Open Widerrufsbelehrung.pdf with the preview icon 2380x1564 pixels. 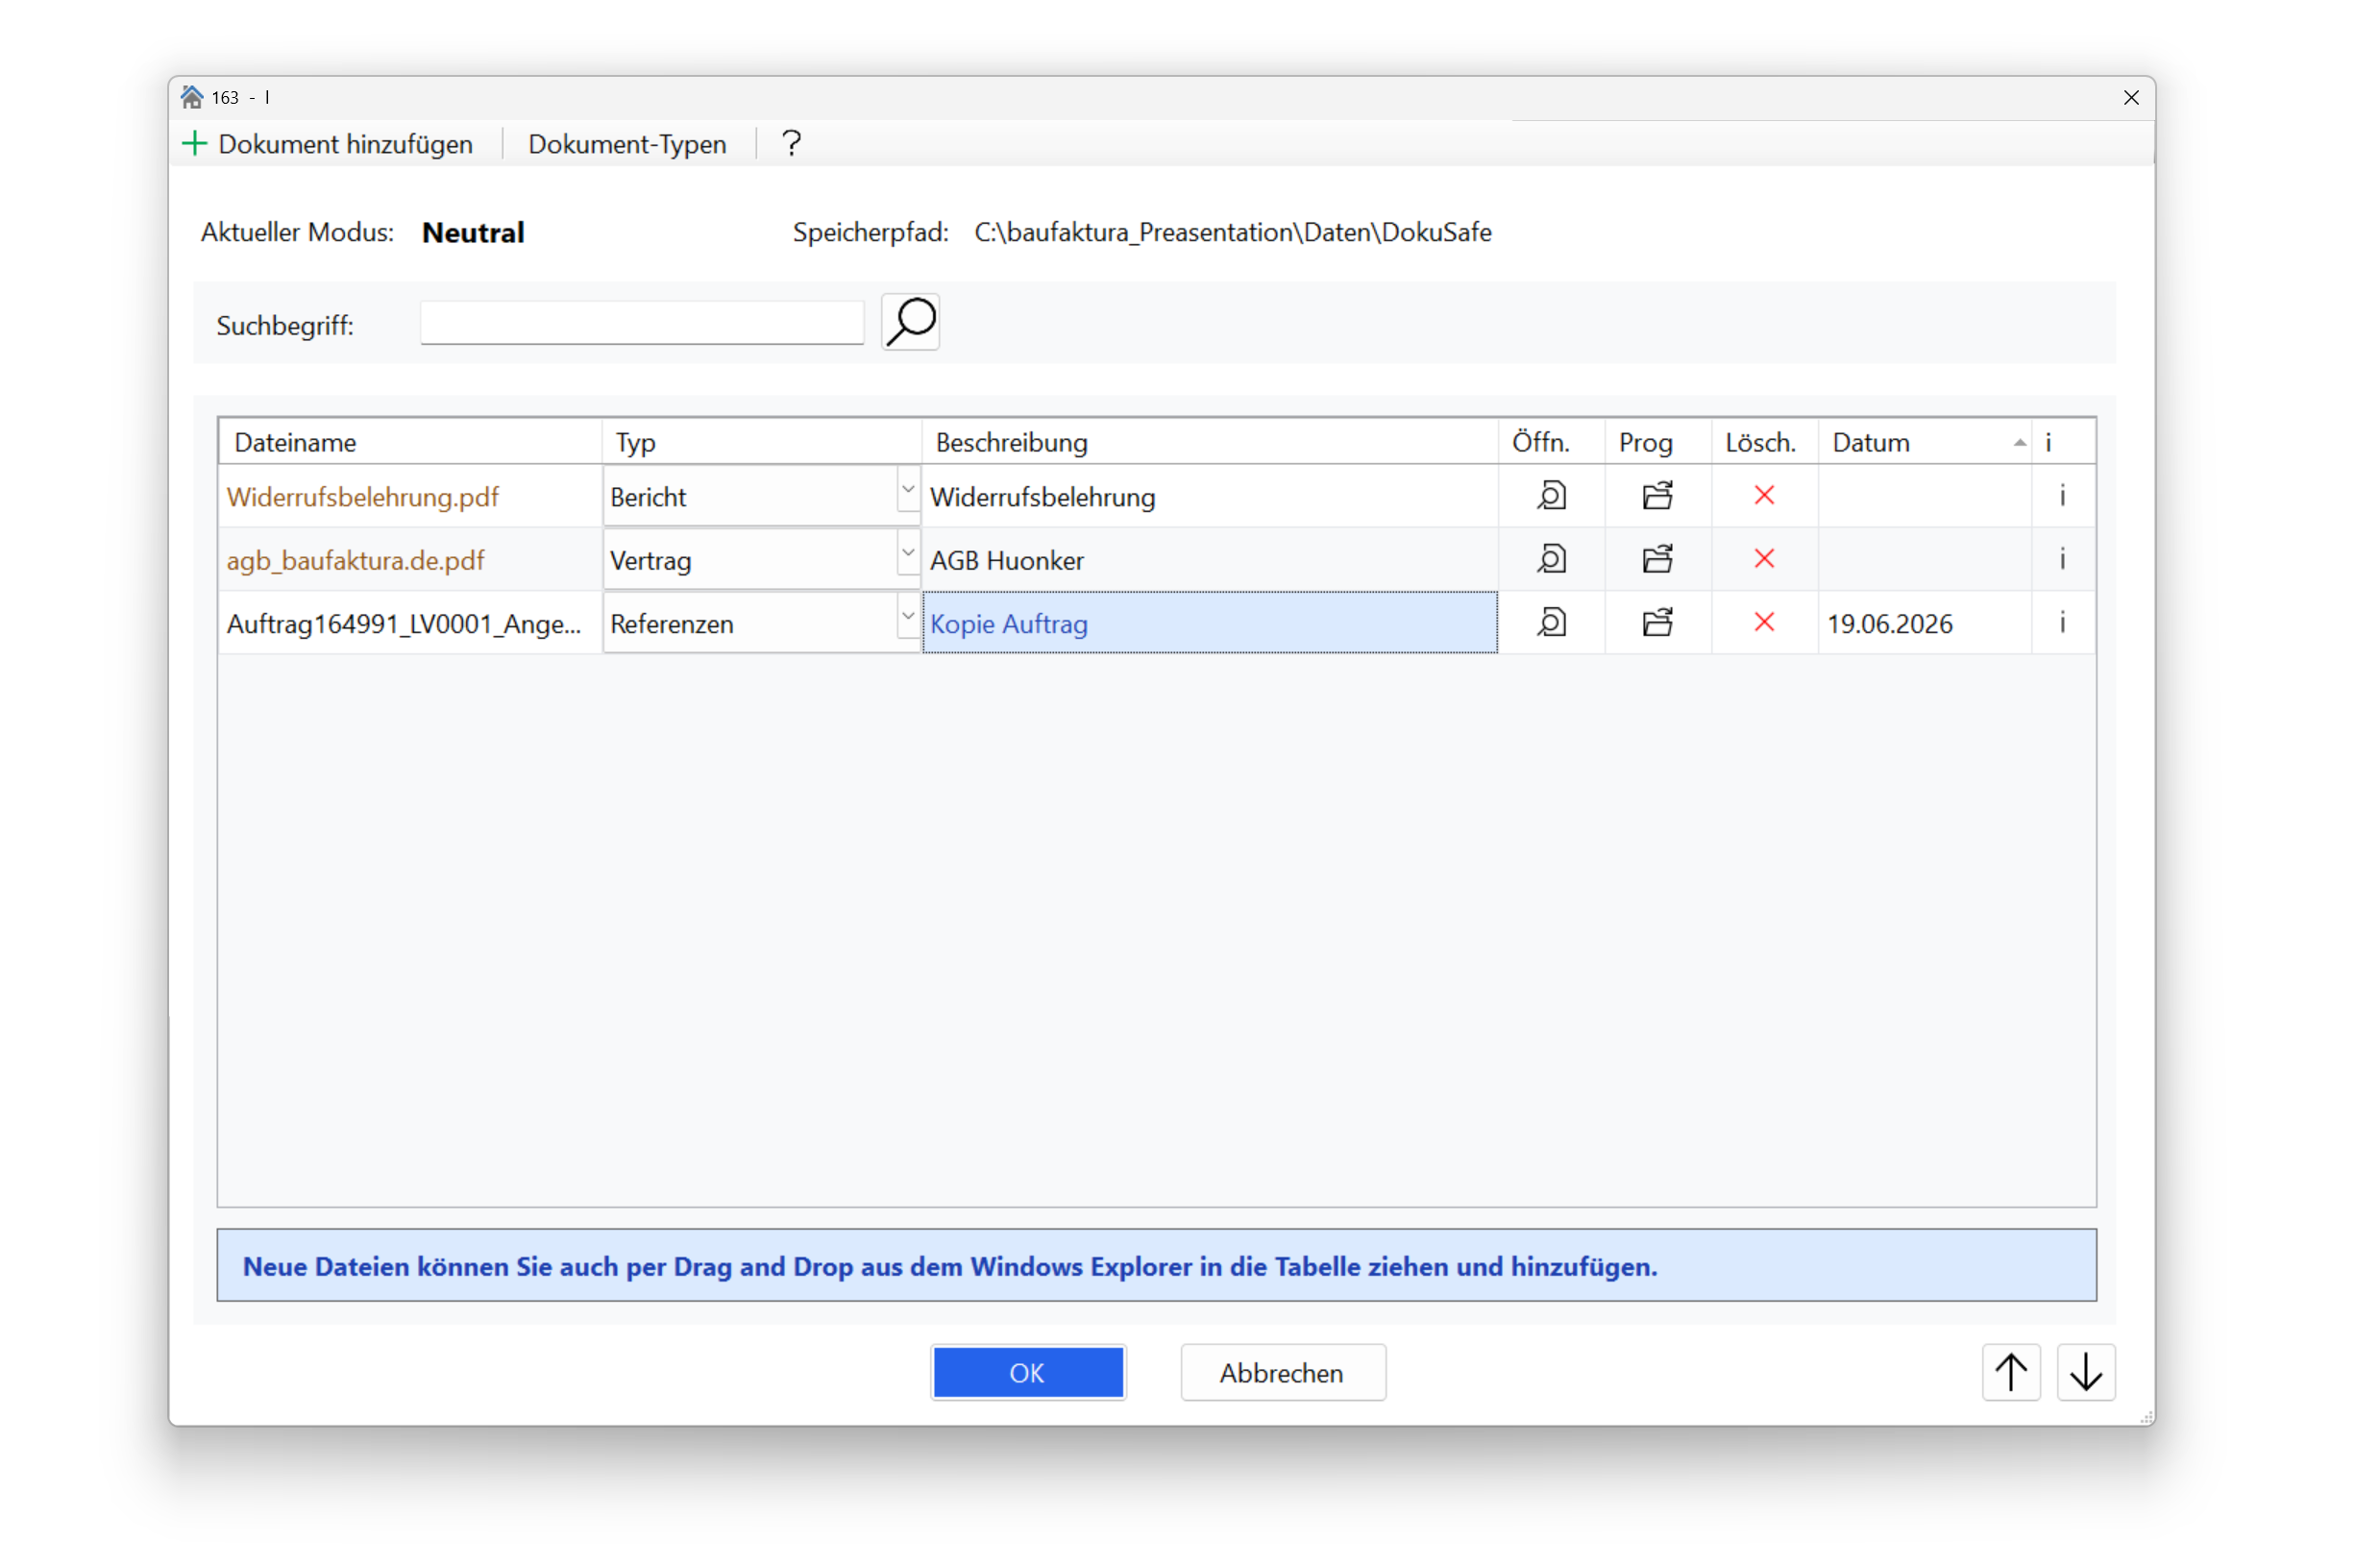tap(1551, 496)
